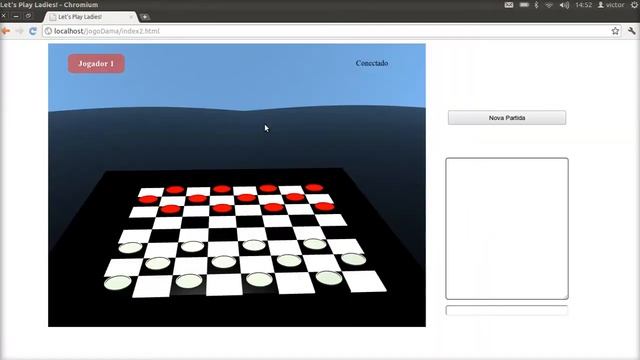Image resolution: width=640 pixels, height=360 pixels.
Task: Reload the page with refresh icon
Action: click(33, 31)
